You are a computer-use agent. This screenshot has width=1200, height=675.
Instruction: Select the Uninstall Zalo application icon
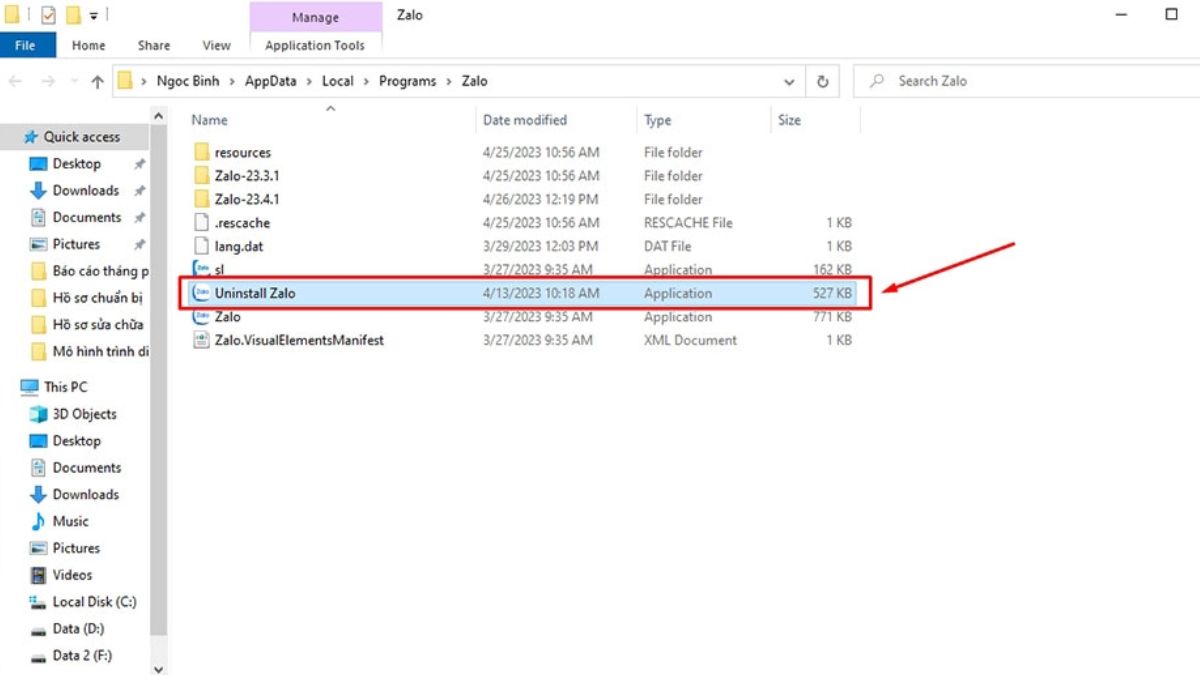tap(200, 293)
